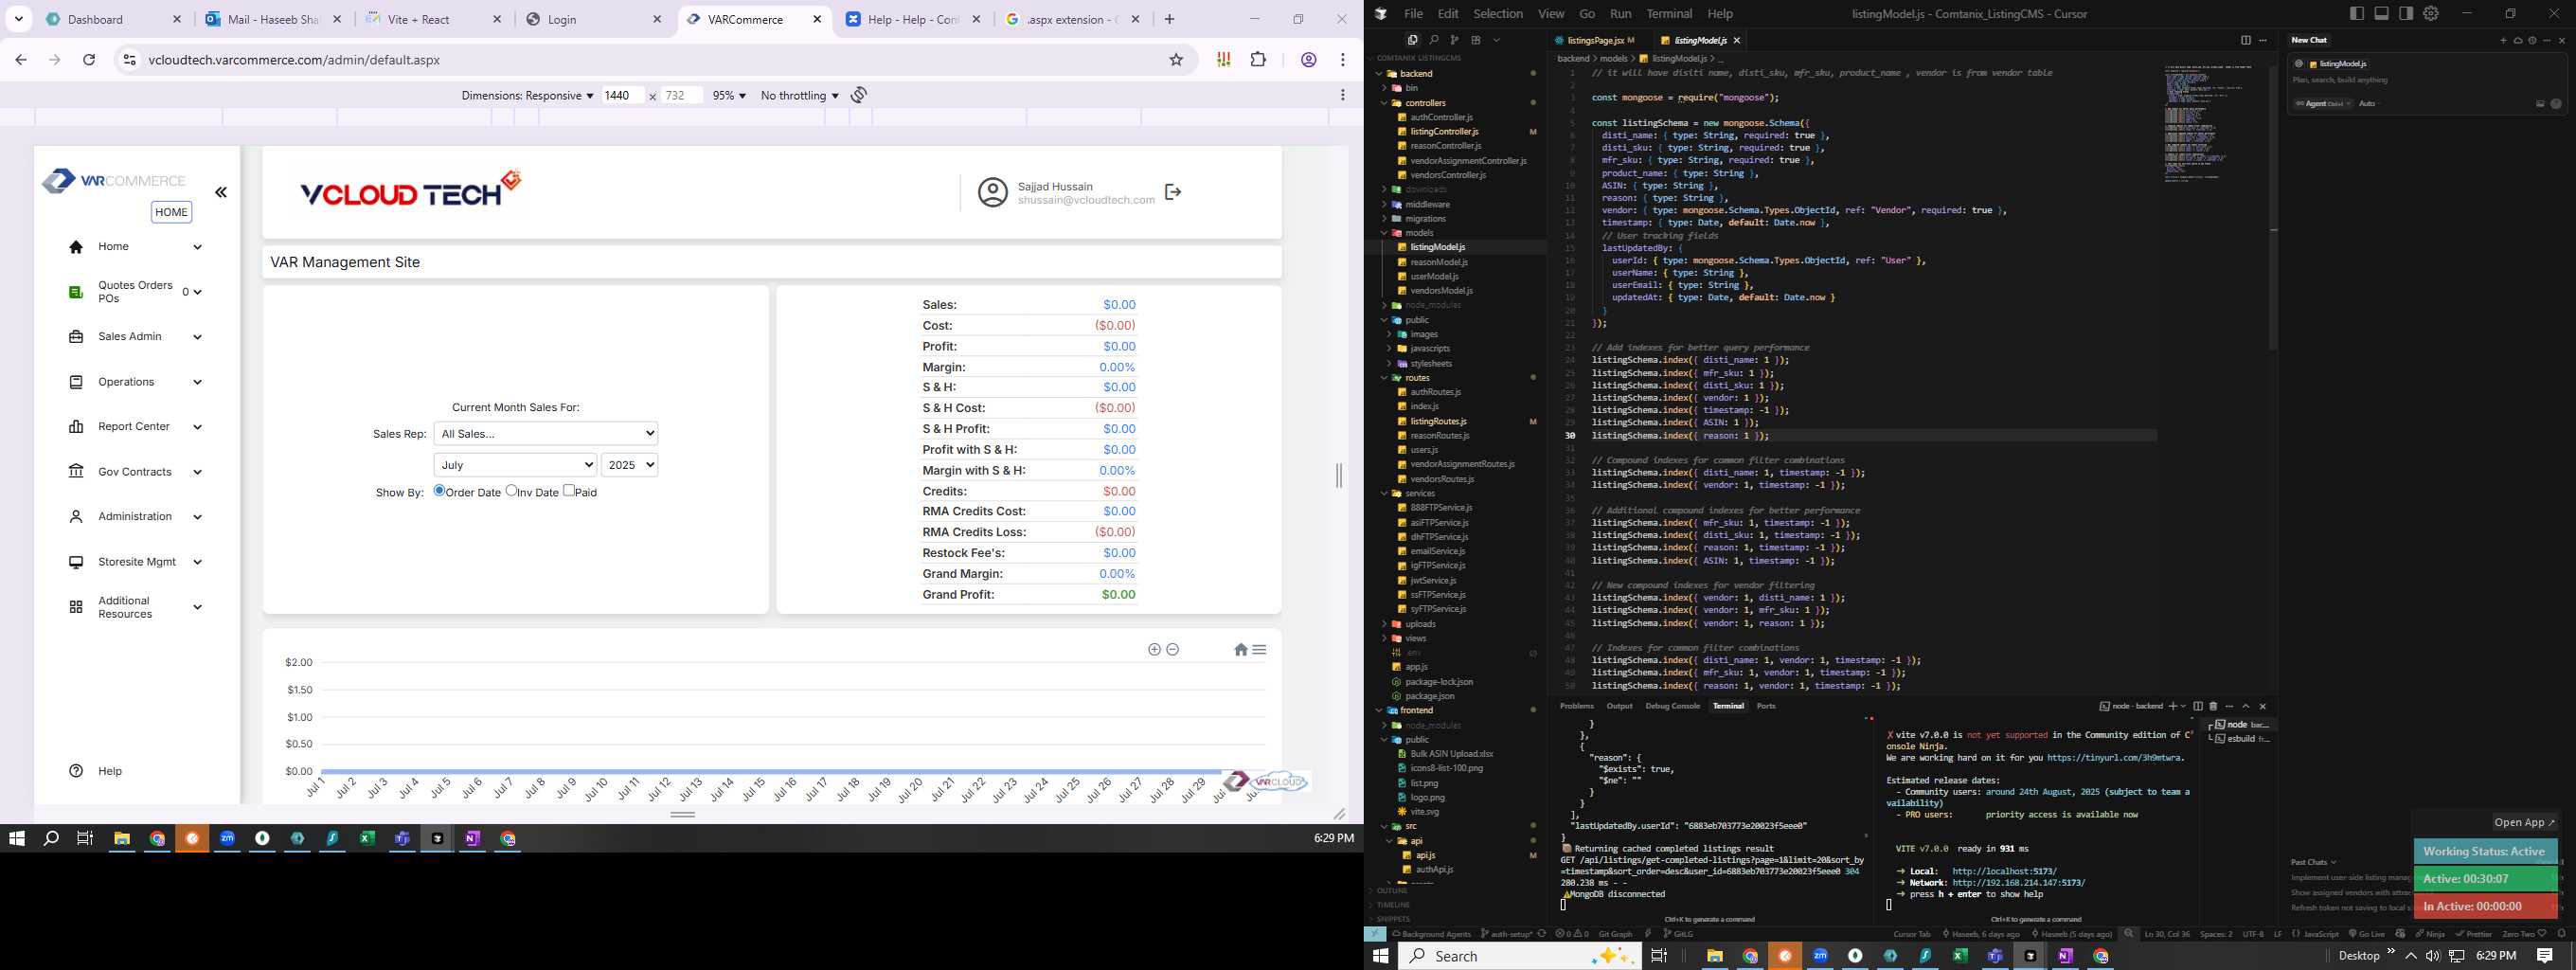Open the Selection menu in Cursor

tap(1498, 14)
